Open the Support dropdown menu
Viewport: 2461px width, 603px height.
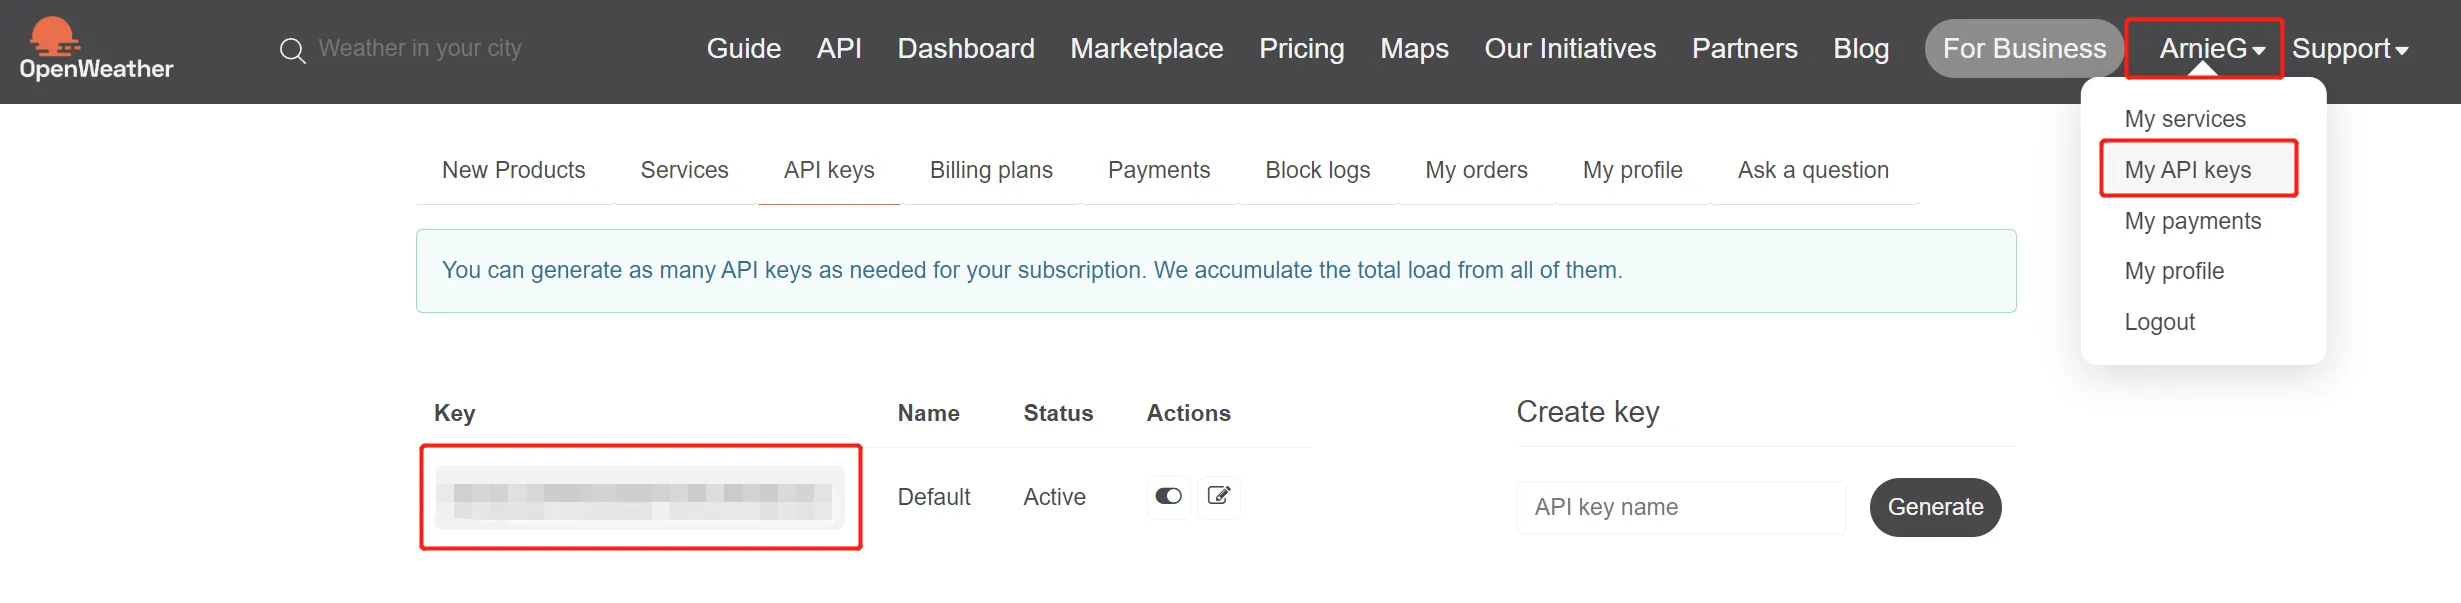click(2350, 48)
